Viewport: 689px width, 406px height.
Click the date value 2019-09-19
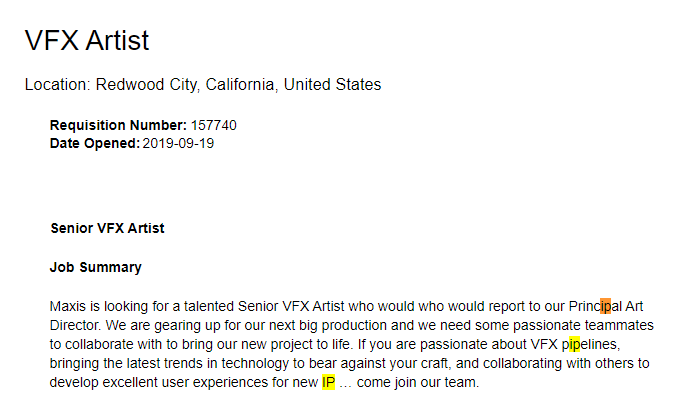point(178,143)
